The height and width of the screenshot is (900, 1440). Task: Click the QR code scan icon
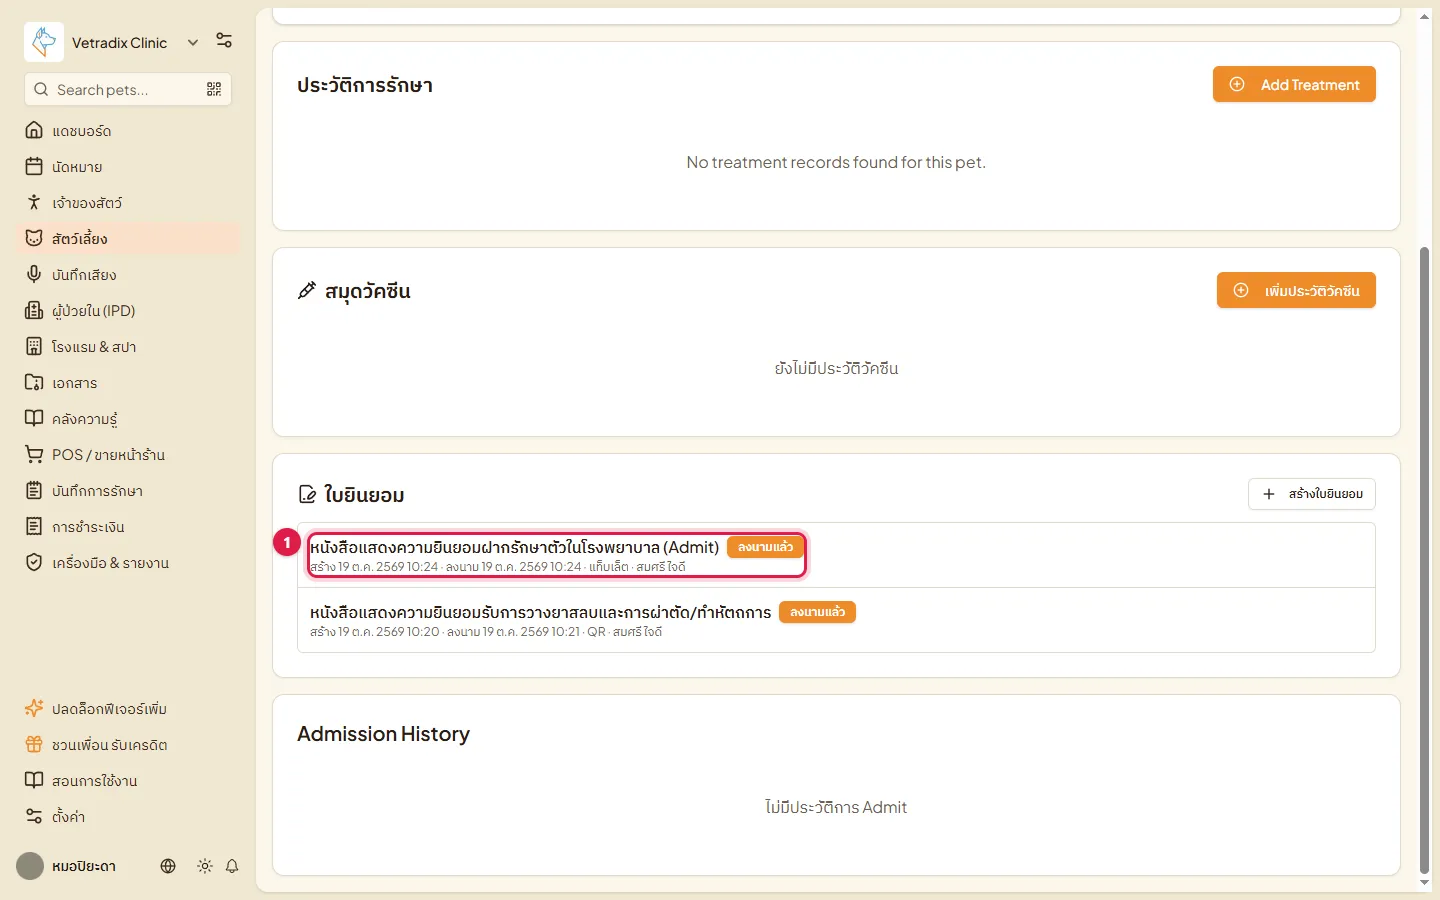tap(214, 89)
